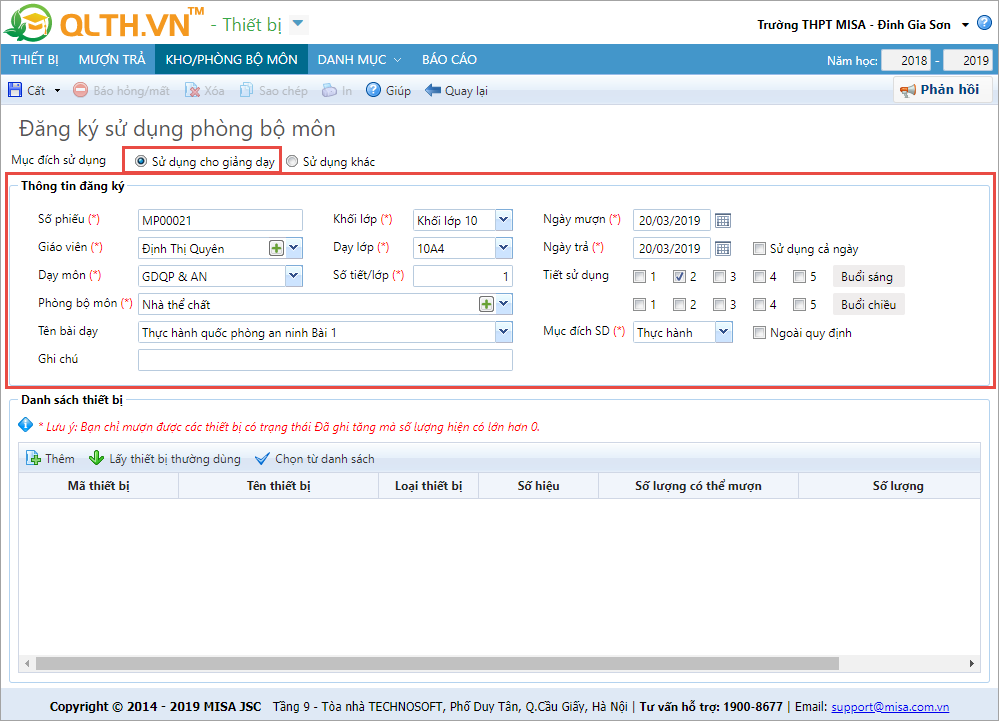Select Sử dụng cho giảng dạy radio
The height and width of the screenshot is (721, 999).
pyautogui.click(x=141, y=161)
